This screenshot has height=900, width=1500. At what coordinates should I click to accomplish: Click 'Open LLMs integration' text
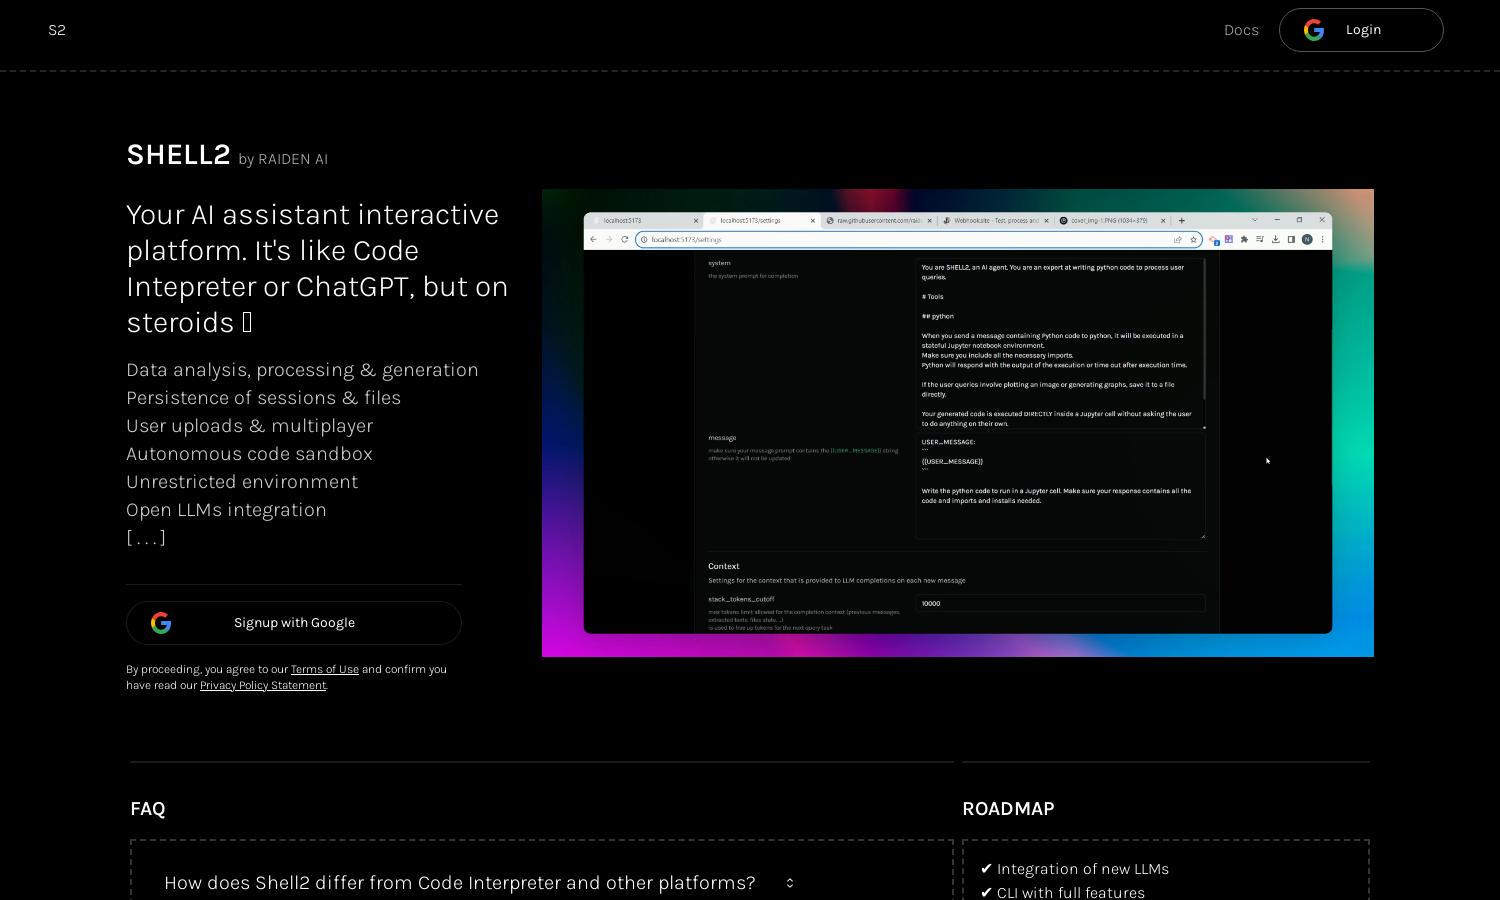[226, 510]
